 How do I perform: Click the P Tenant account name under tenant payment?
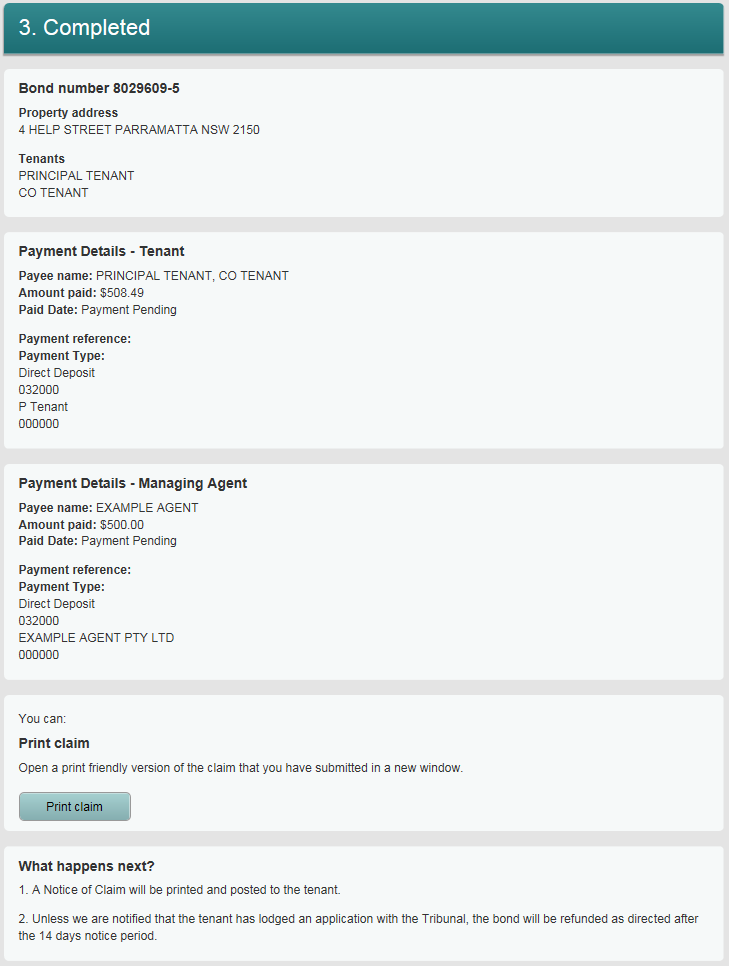coord(43,406)
